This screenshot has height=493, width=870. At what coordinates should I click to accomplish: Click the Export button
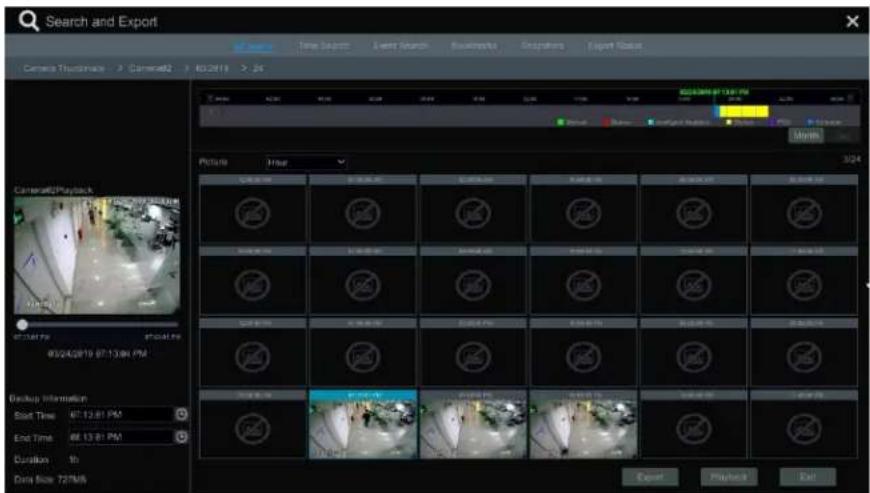(650, 477)
